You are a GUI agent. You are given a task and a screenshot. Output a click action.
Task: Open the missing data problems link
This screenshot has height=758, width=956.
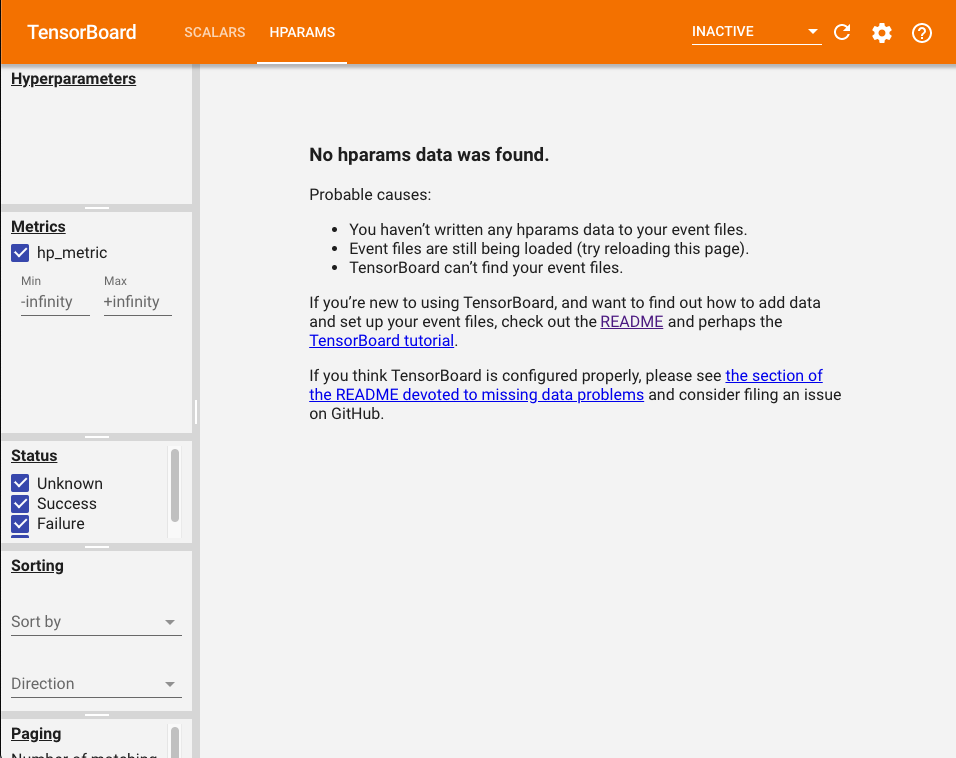click(476, 394)
